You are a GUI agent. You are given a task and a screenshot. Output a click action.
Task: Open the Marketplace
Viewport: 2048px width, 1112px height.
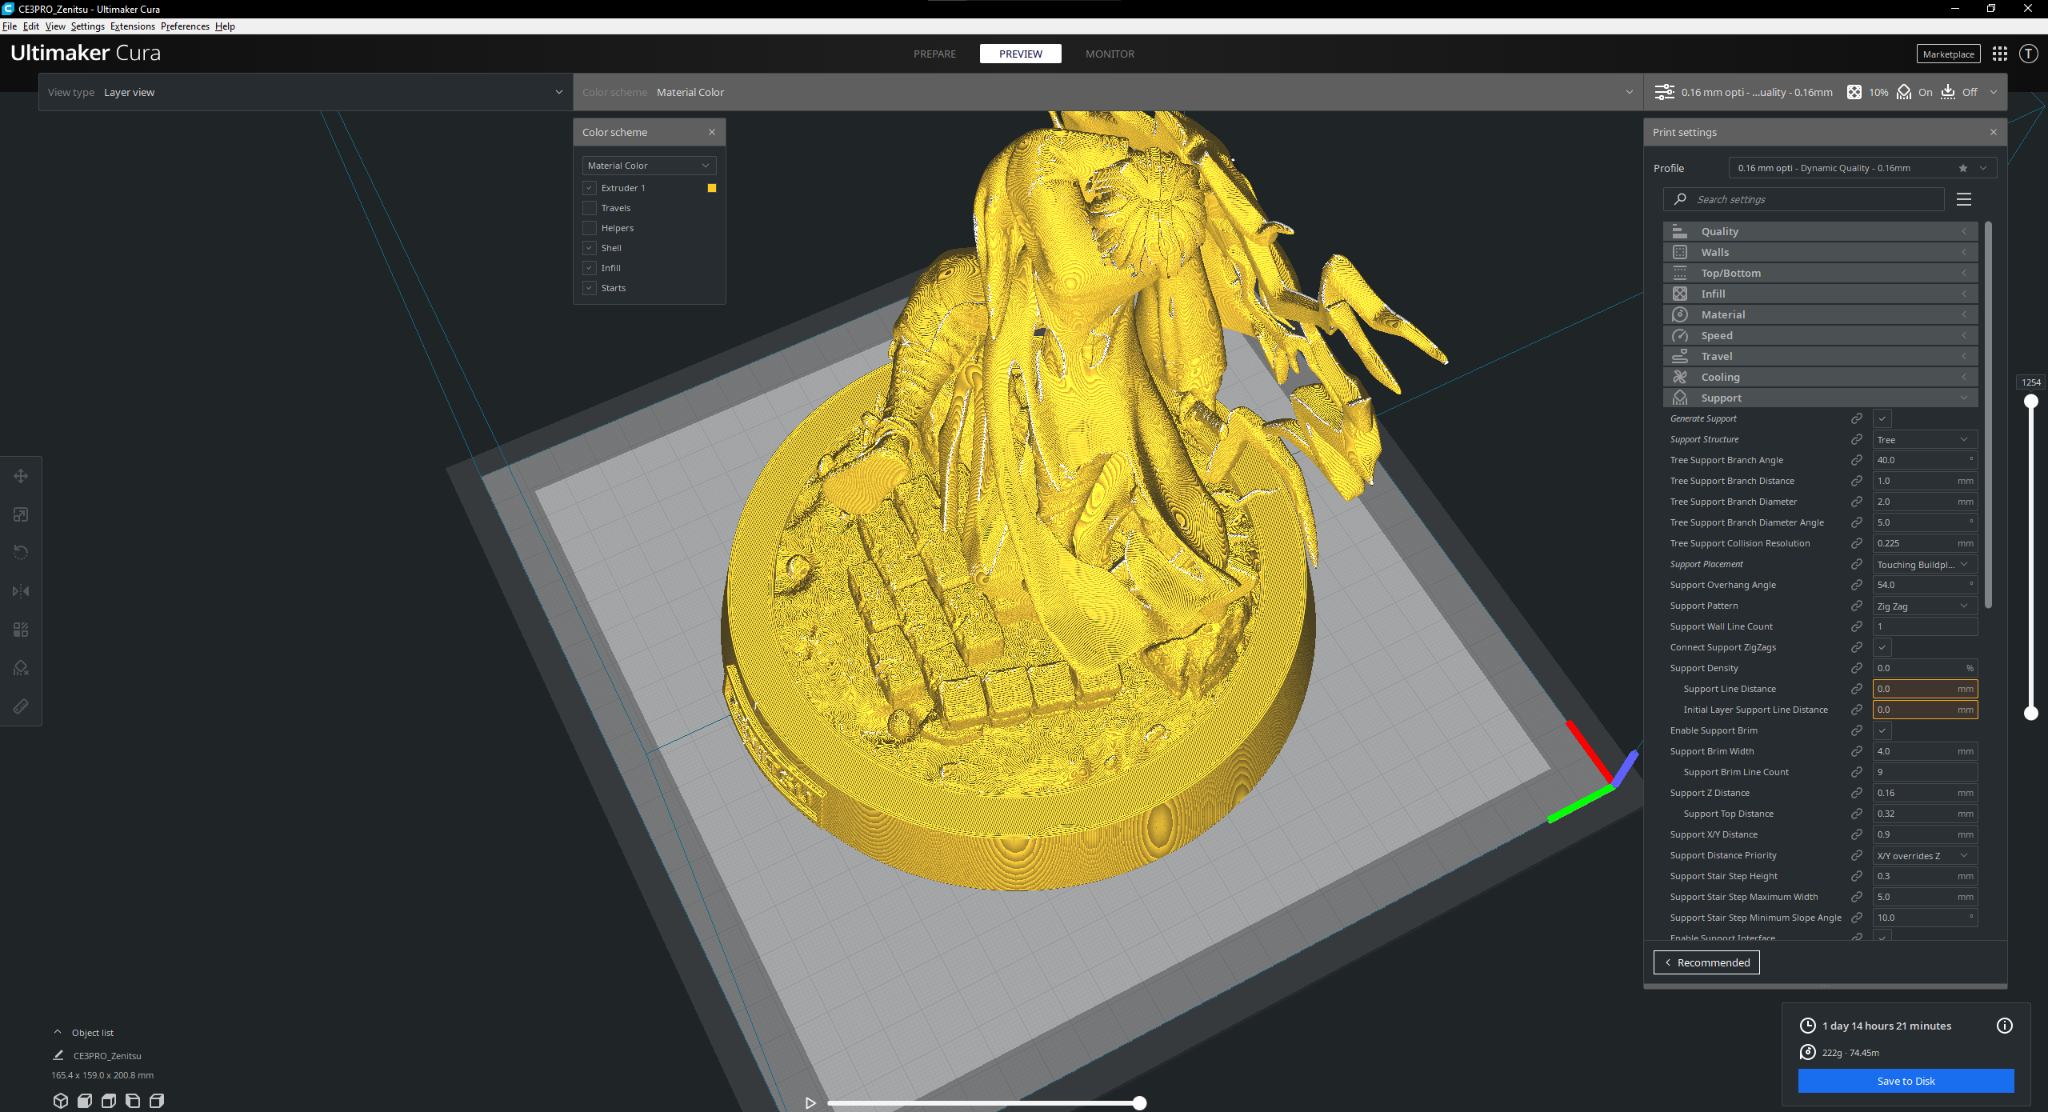(1948, 54)
